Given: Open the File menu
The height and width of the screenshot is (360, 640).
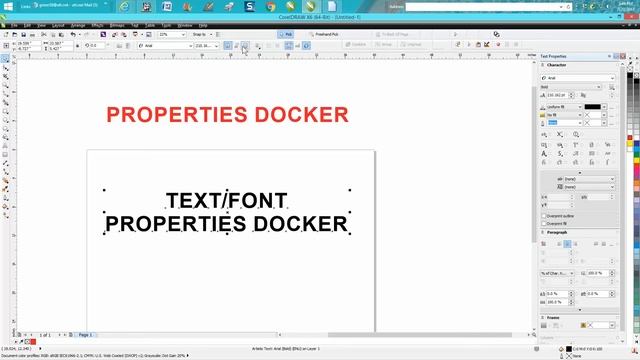Looking at the screenshot, I should [14, 25].
